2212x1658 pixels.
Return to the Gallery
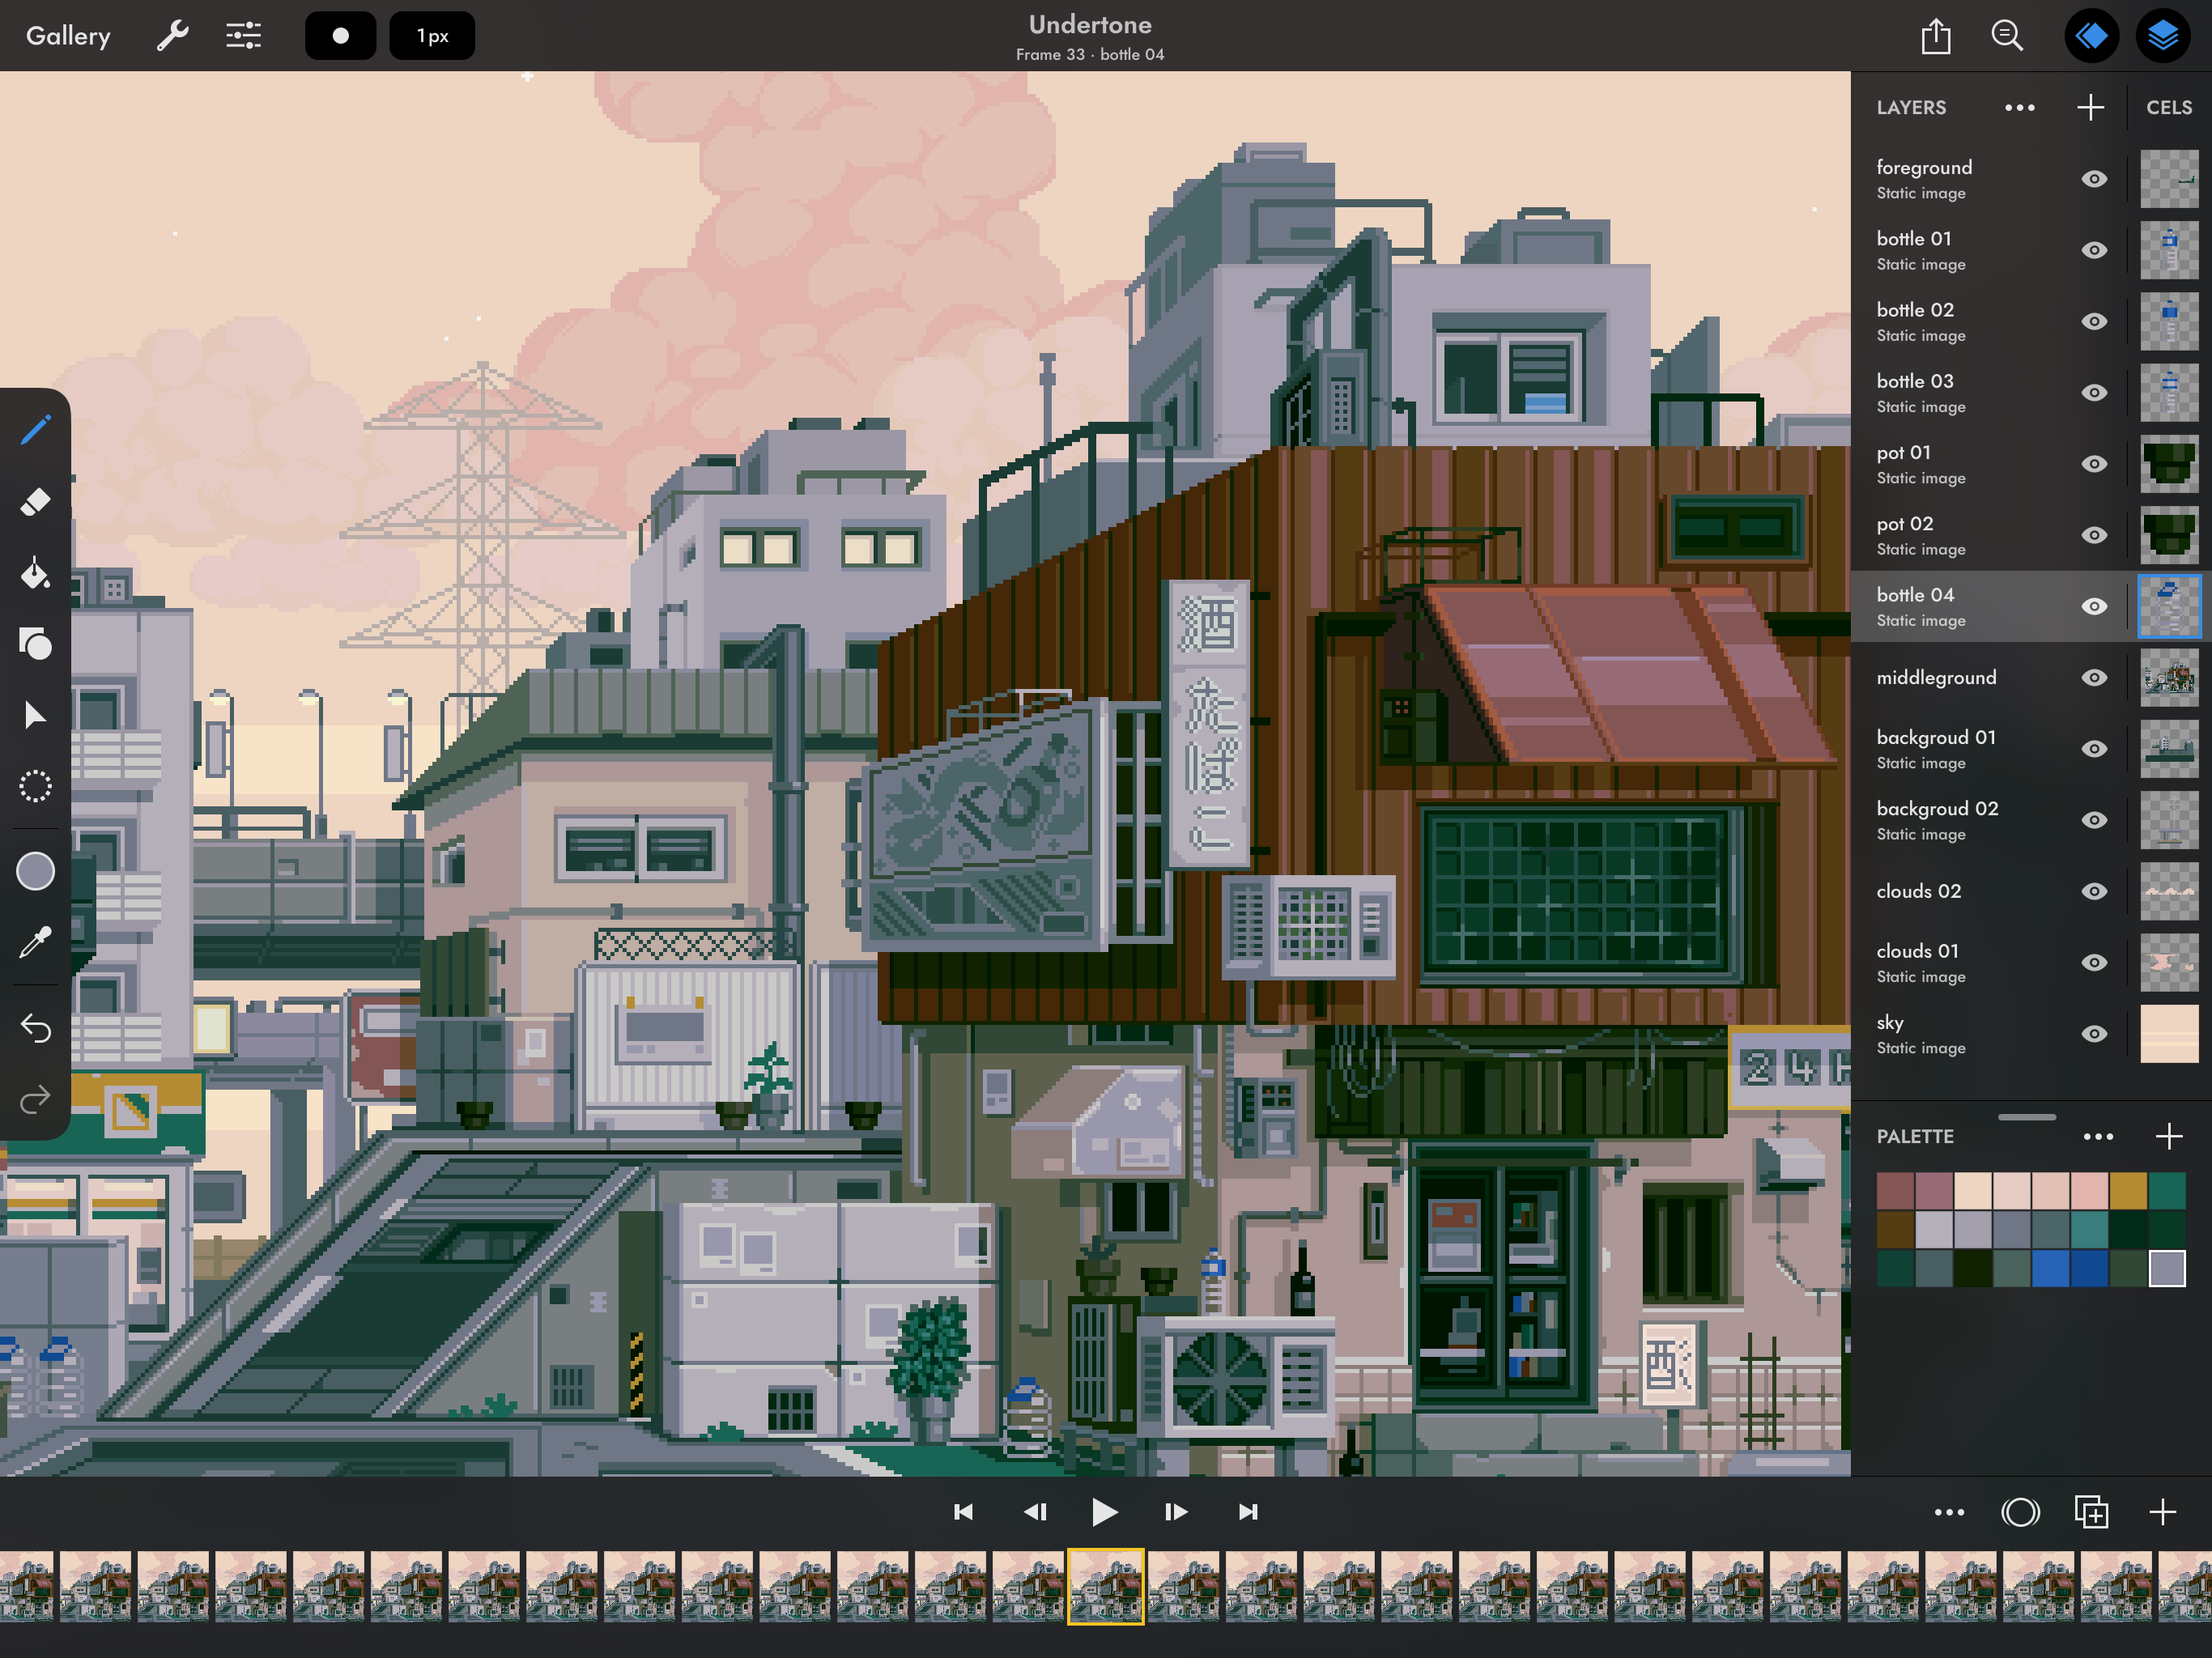pos(68,36)
